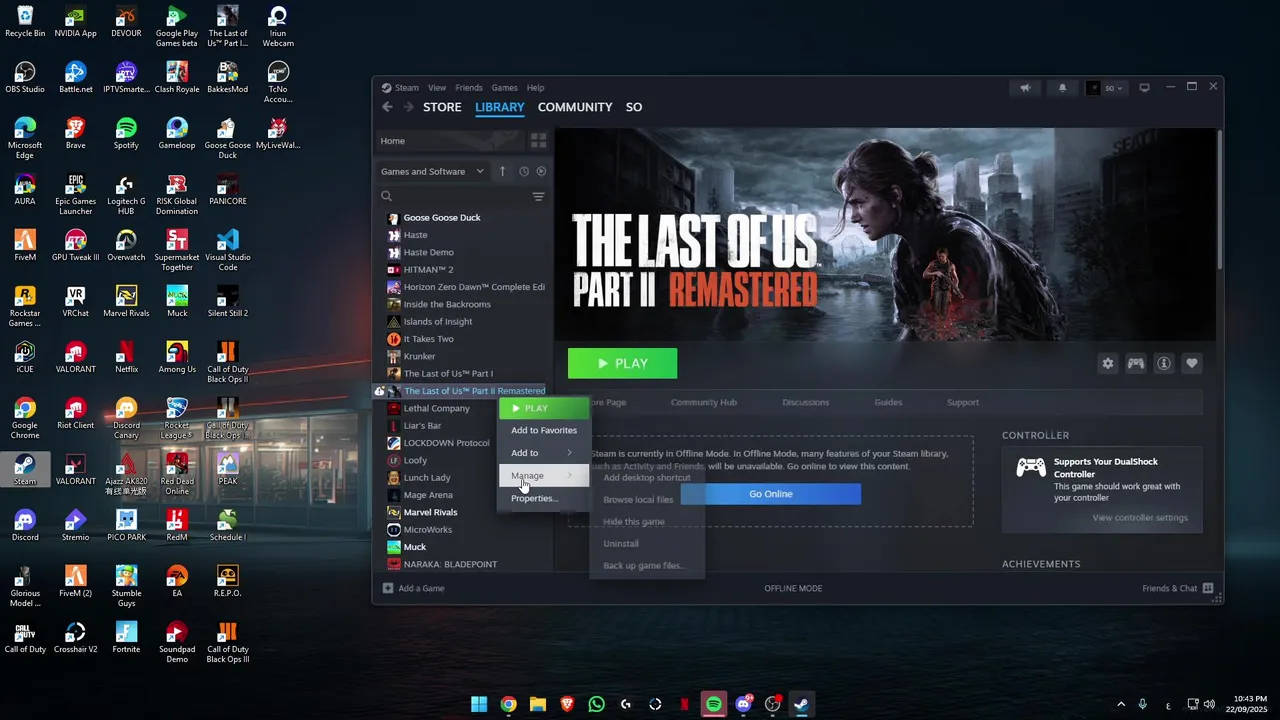1280x720 pixels.
Task: Click the game page vertical scrollbar
Action: [x=1219, y=200]
